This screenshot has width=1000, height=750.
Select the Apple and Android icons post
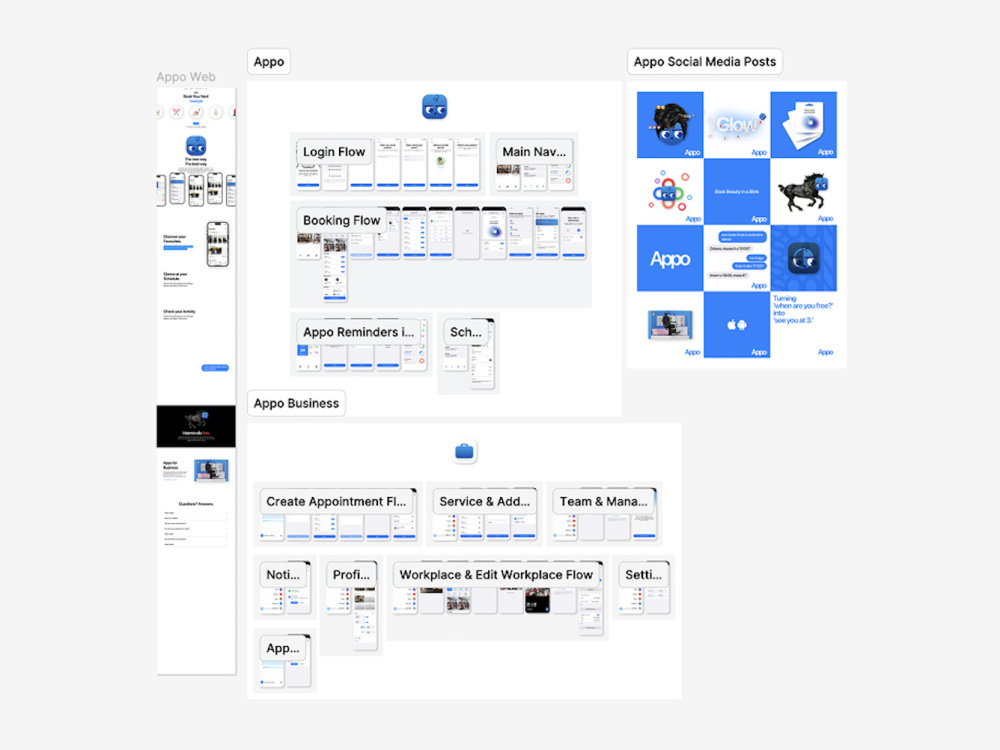[737, 325]
